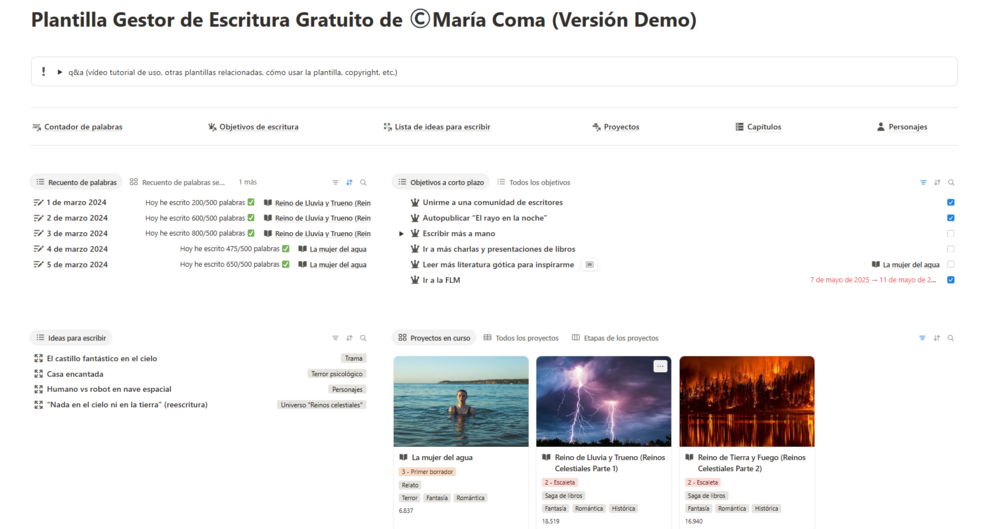The image size is (1005, 529).
Task: Open Contador de palabras link
Action: 78,127
